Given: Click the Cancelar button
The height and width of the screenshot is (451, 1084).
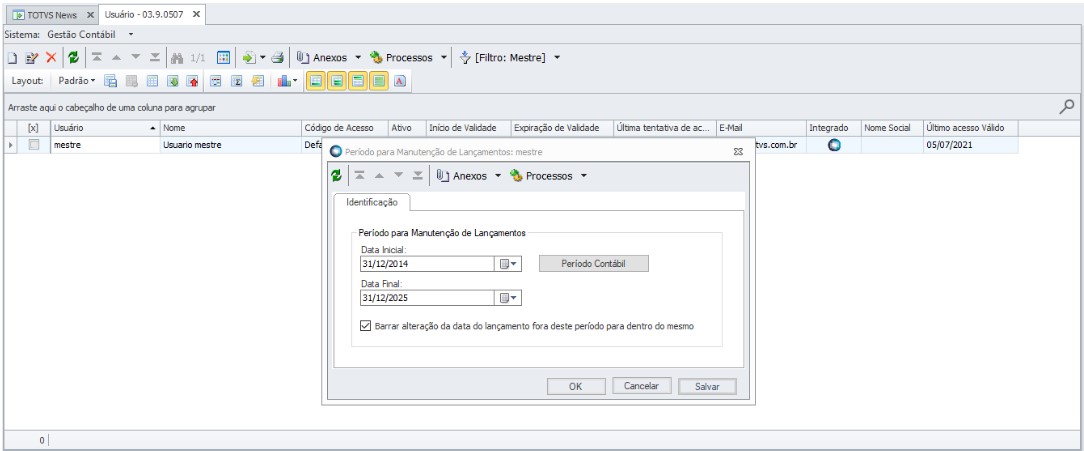Looking at the screenshot, I should [x=642, y=386].
